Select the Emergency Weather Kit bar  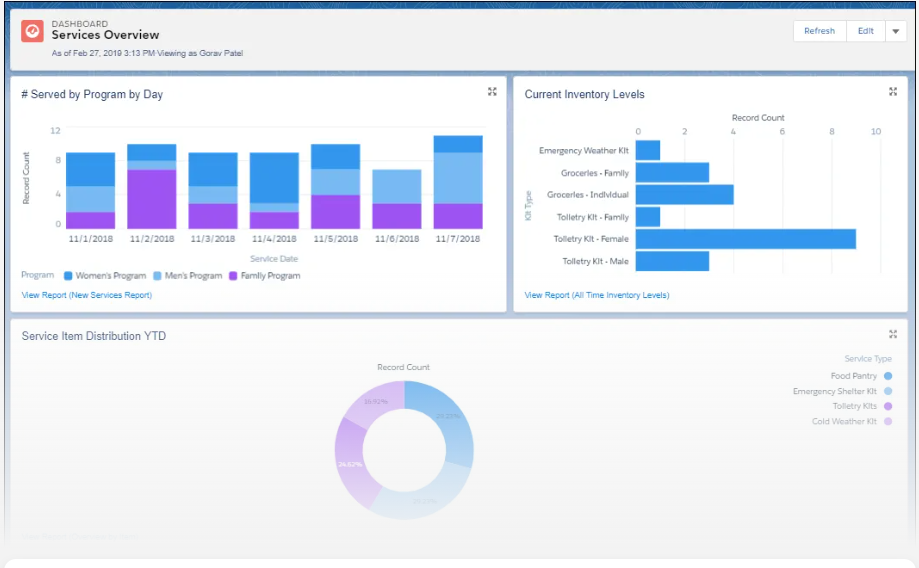[648, 150]
